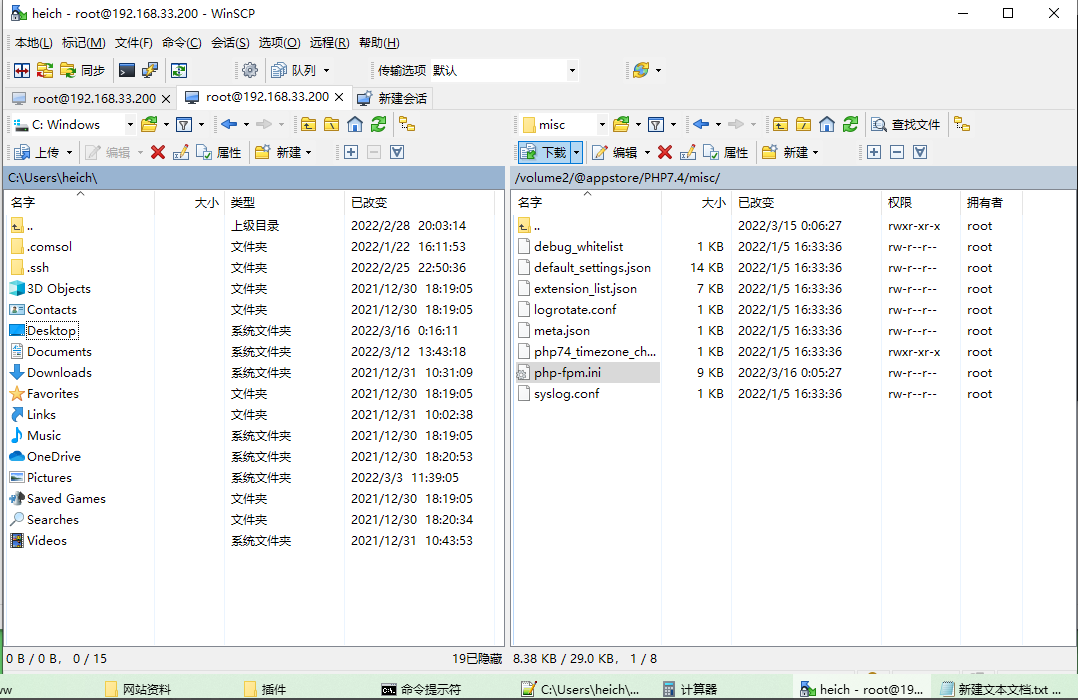Click the Keep remote directory up to date icon
Image resolution: width=1078 pixels, height=700 pixels.
click(x=179, y=70)
